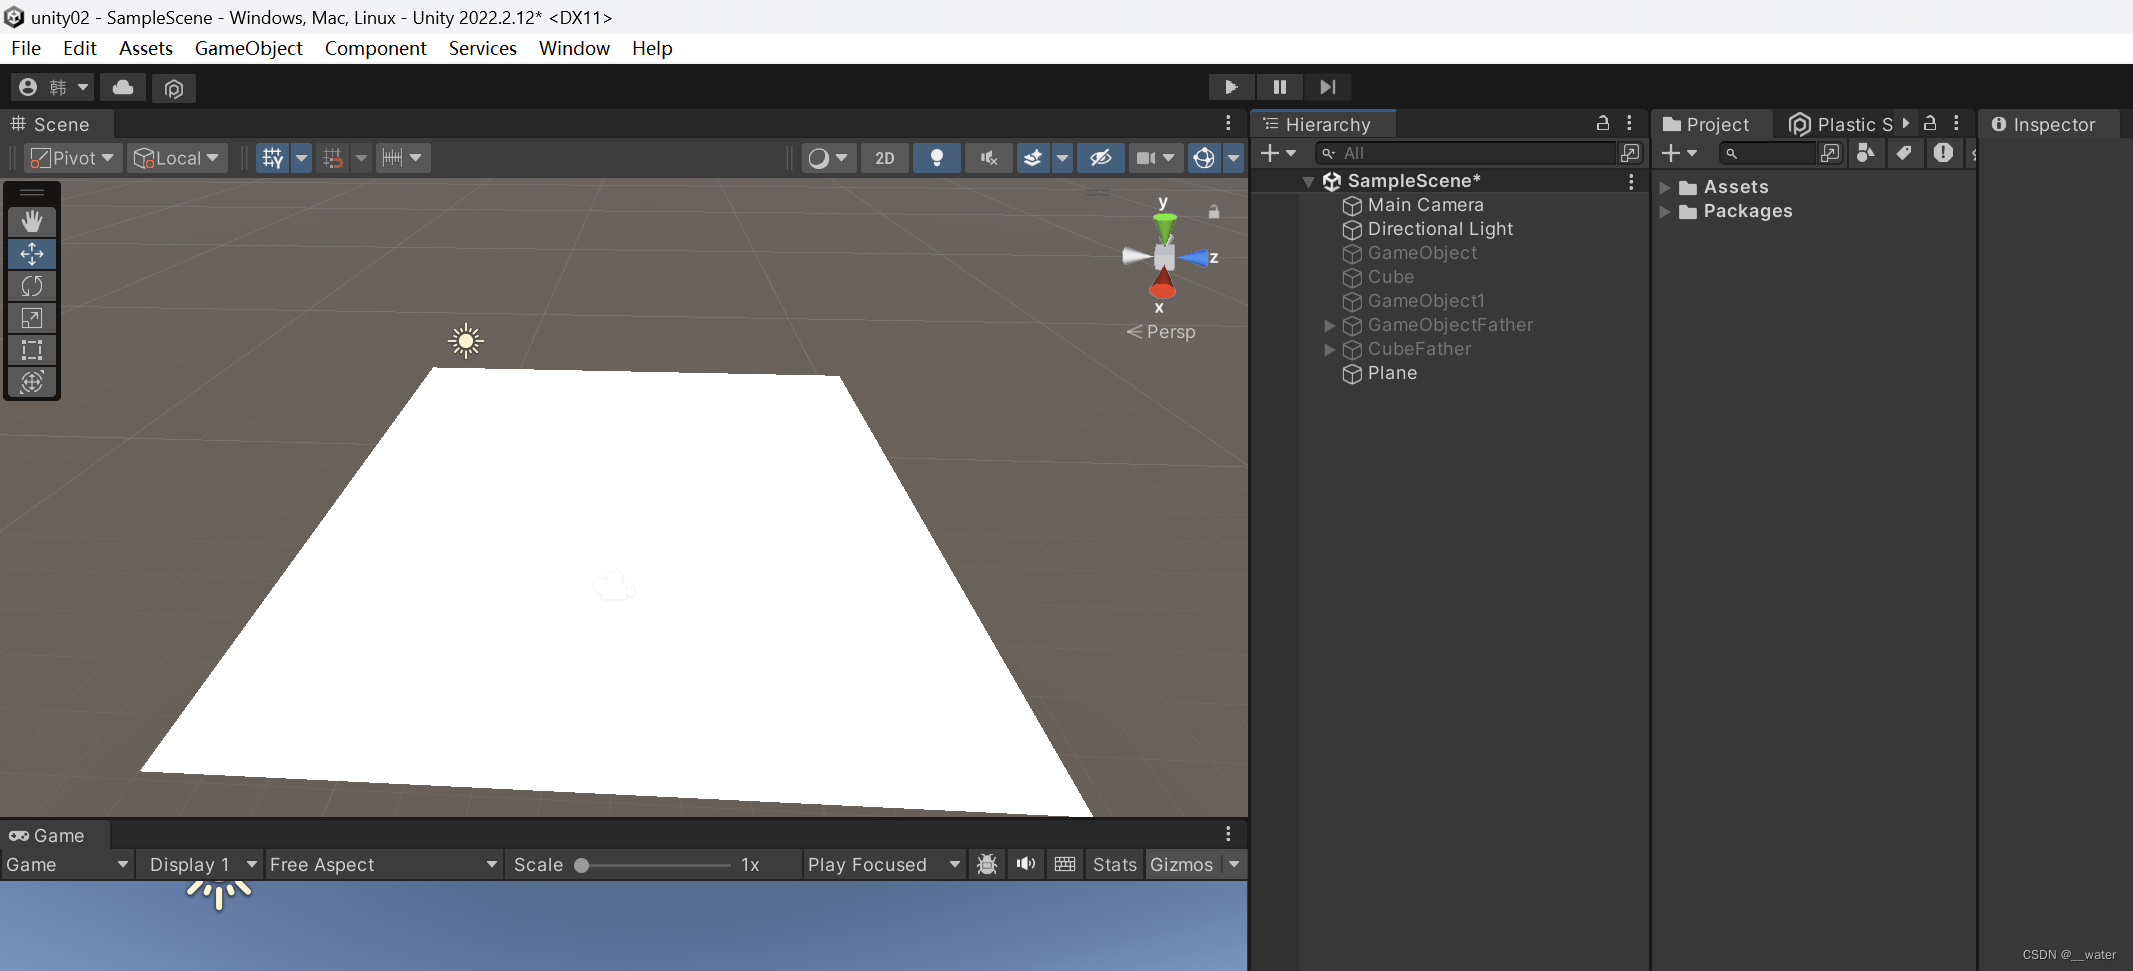Viewport: 2133px width, 971px height.
Task: Open Scene camera settings
Action: 1155,158
